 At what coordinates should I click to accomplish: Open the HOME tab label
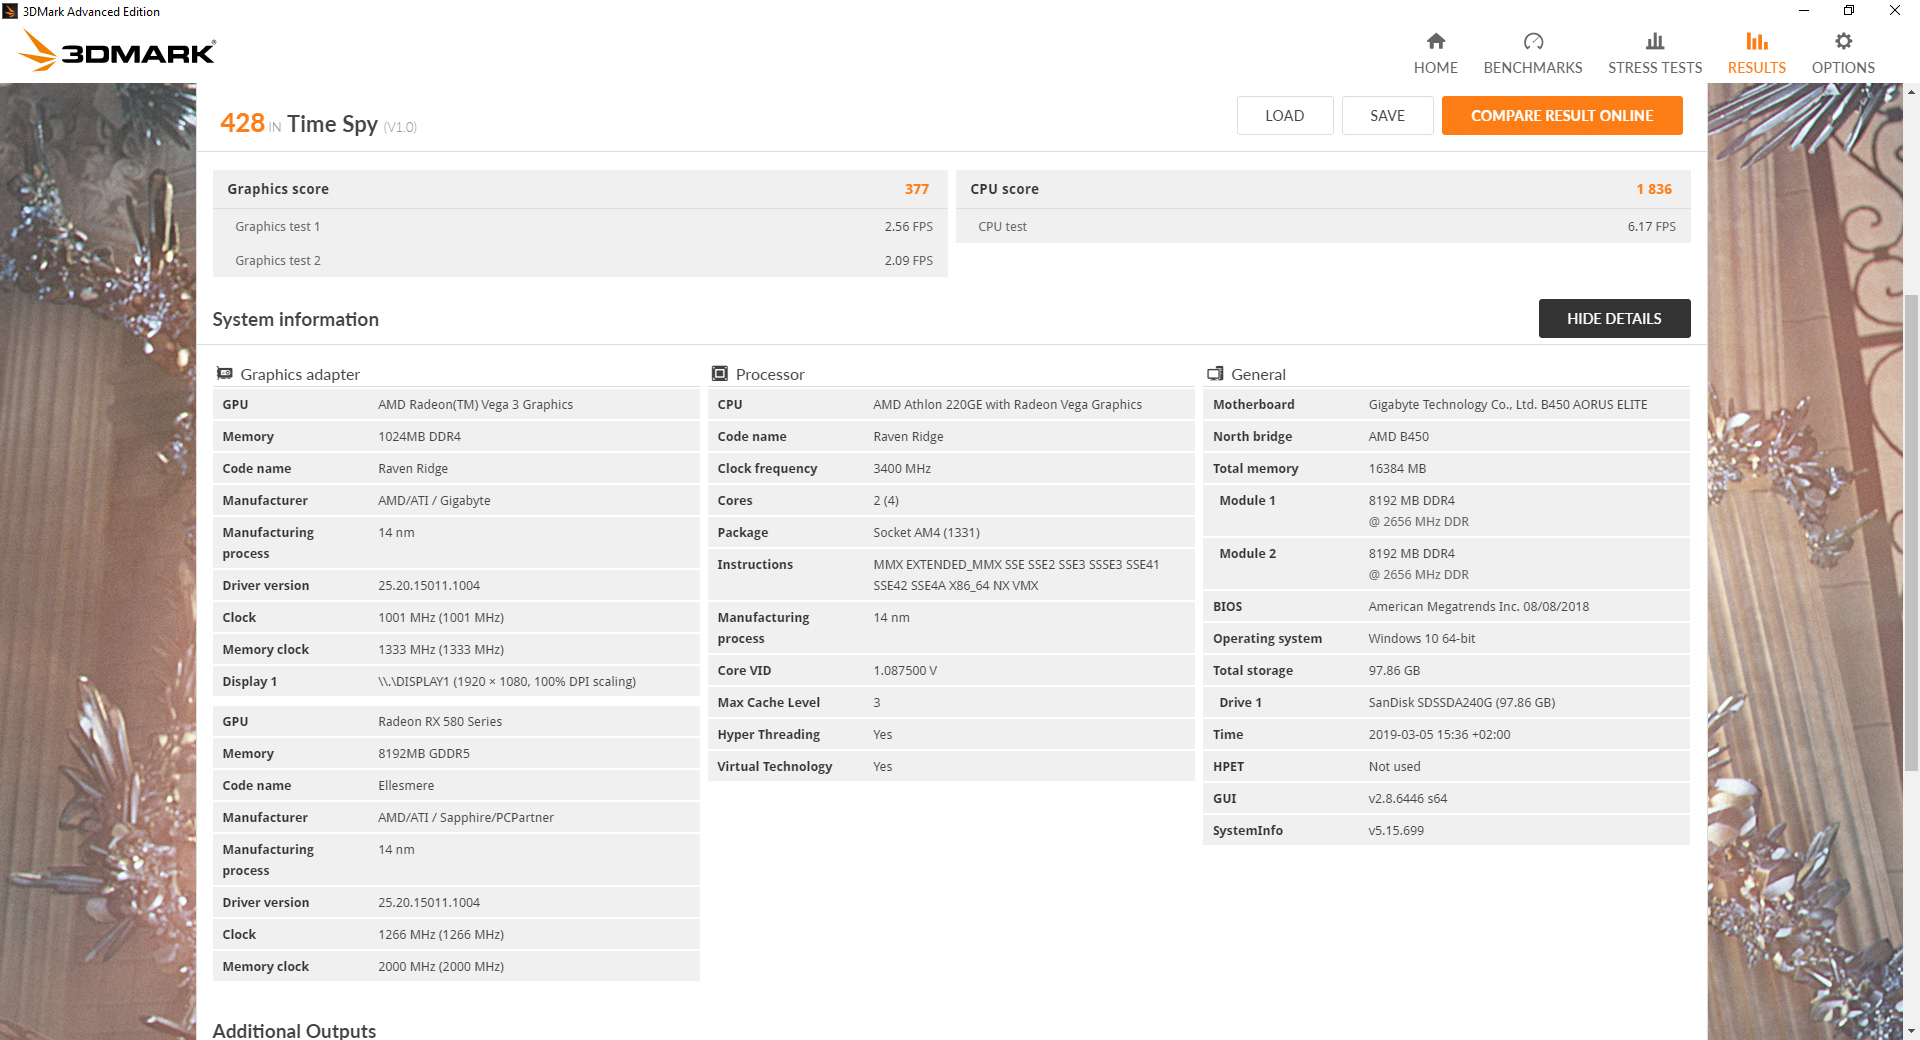(1435, 68)
